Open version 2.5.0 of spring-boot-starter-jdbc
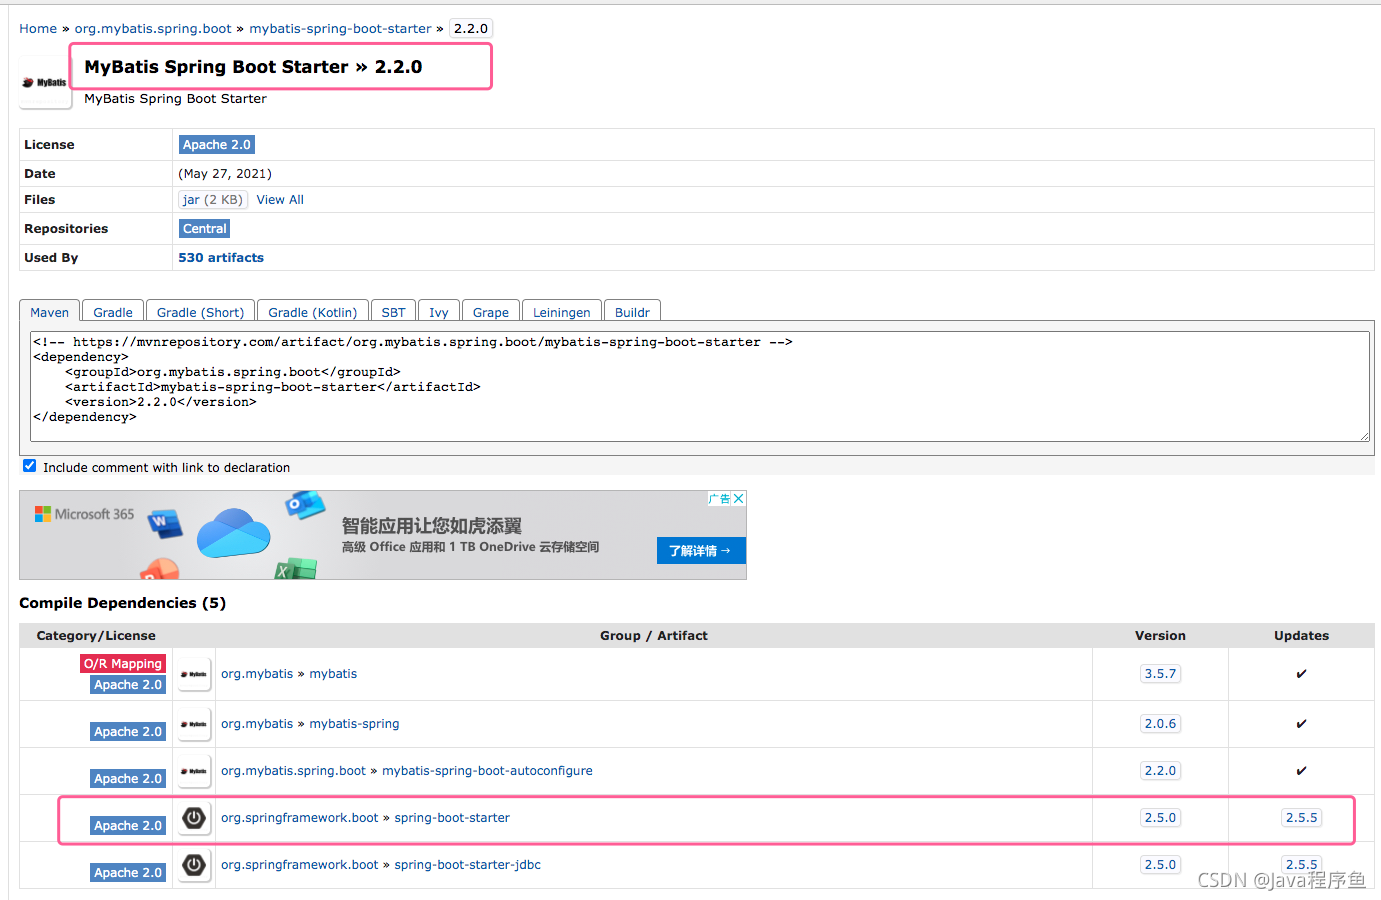 1160,865
